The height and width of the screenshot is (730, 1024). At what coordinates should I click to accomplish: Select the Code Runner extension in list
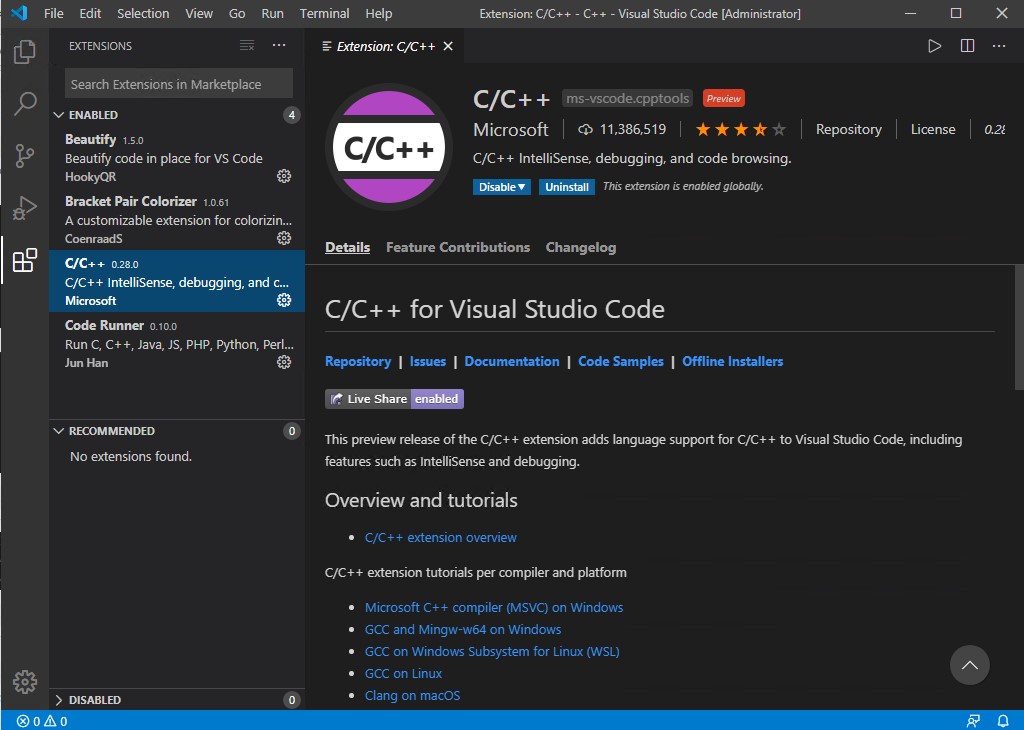click(x=176, y=343)
